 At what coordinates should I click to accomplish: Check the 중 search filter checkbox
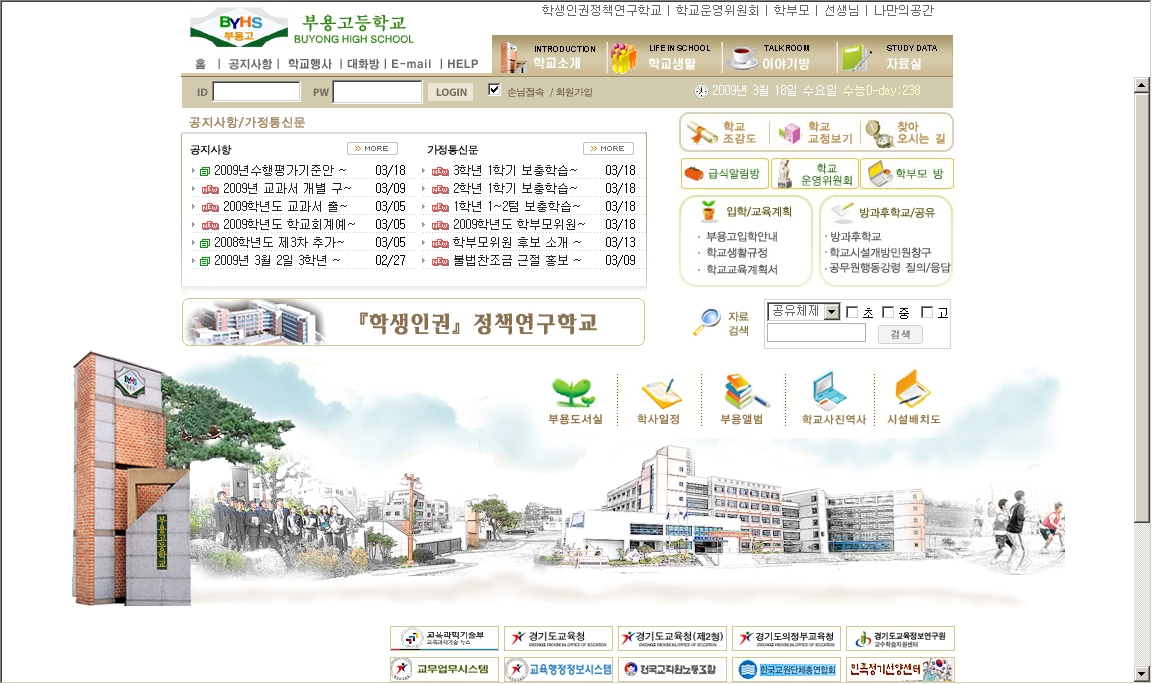pos(888,312)
